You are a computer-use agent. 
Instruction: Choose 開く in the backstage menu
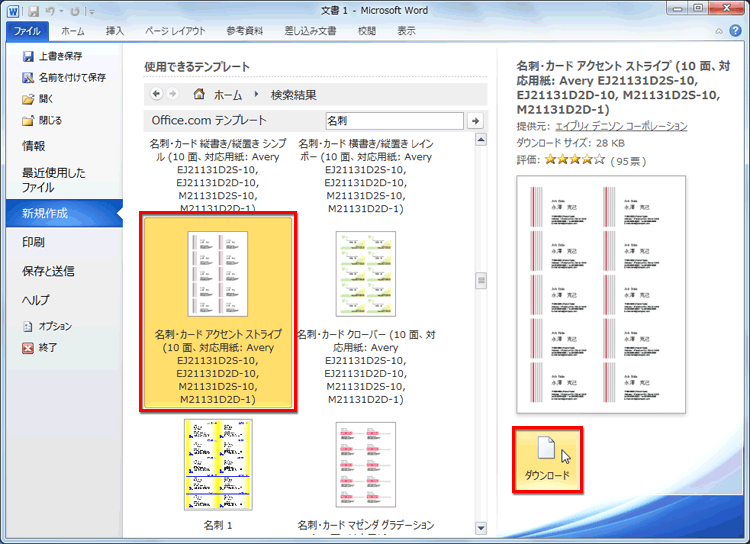(38, 99)
